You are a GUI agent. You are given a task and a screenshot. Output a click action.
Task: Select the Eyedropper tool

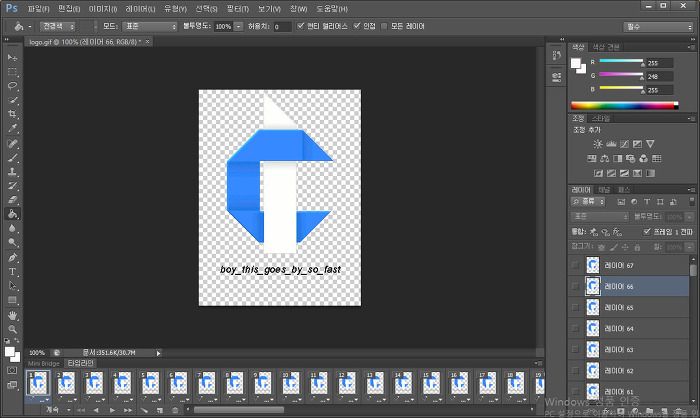click(12, 129)
